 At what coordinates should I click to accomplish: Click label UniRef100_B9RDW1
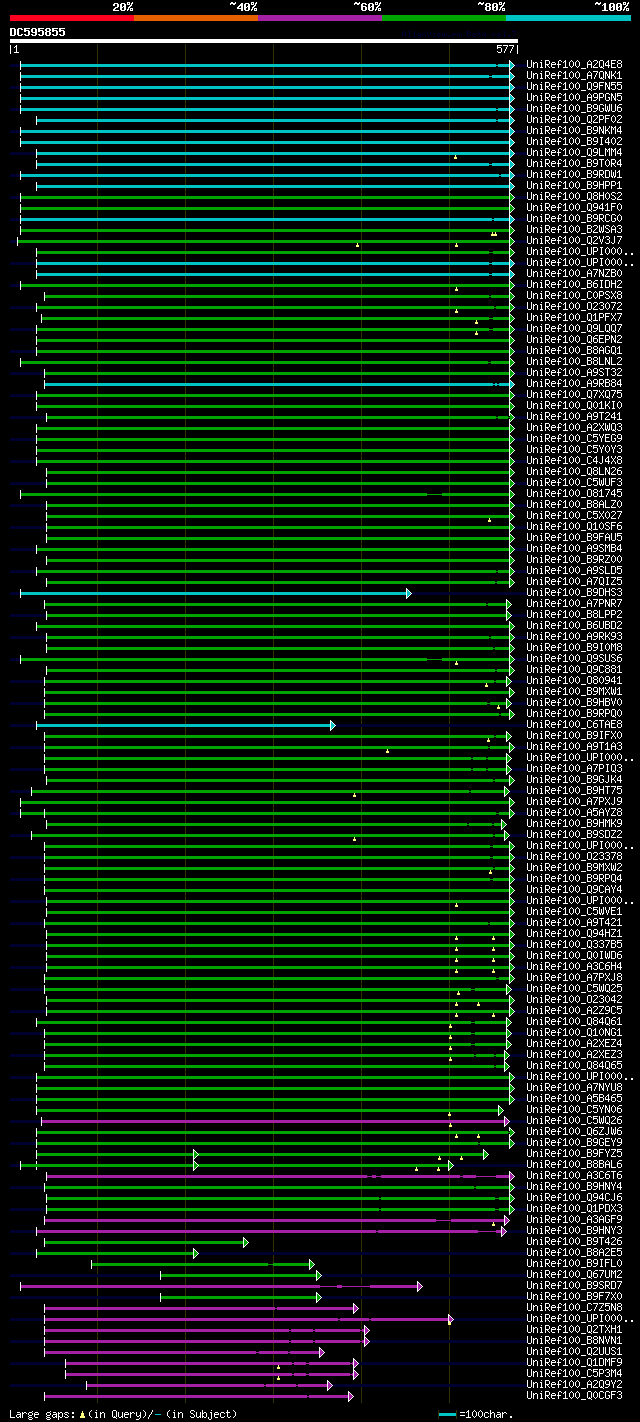(574, 174)
